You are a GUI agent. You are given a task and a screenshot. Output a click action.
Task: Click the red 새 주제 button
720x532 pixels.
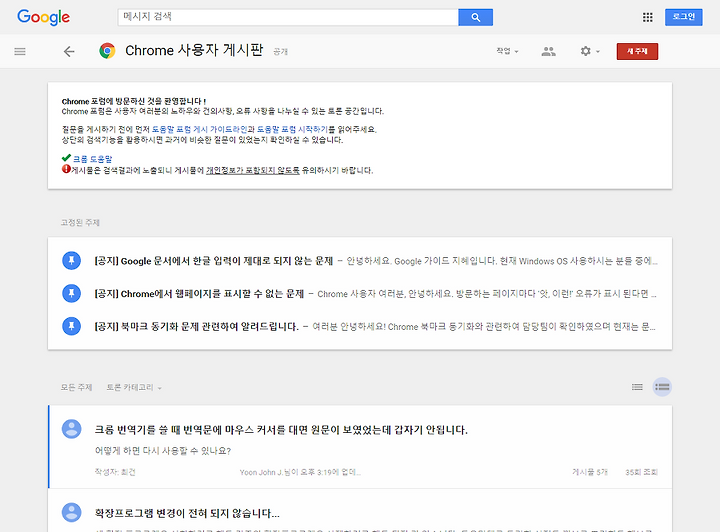(x=637, y=51)
